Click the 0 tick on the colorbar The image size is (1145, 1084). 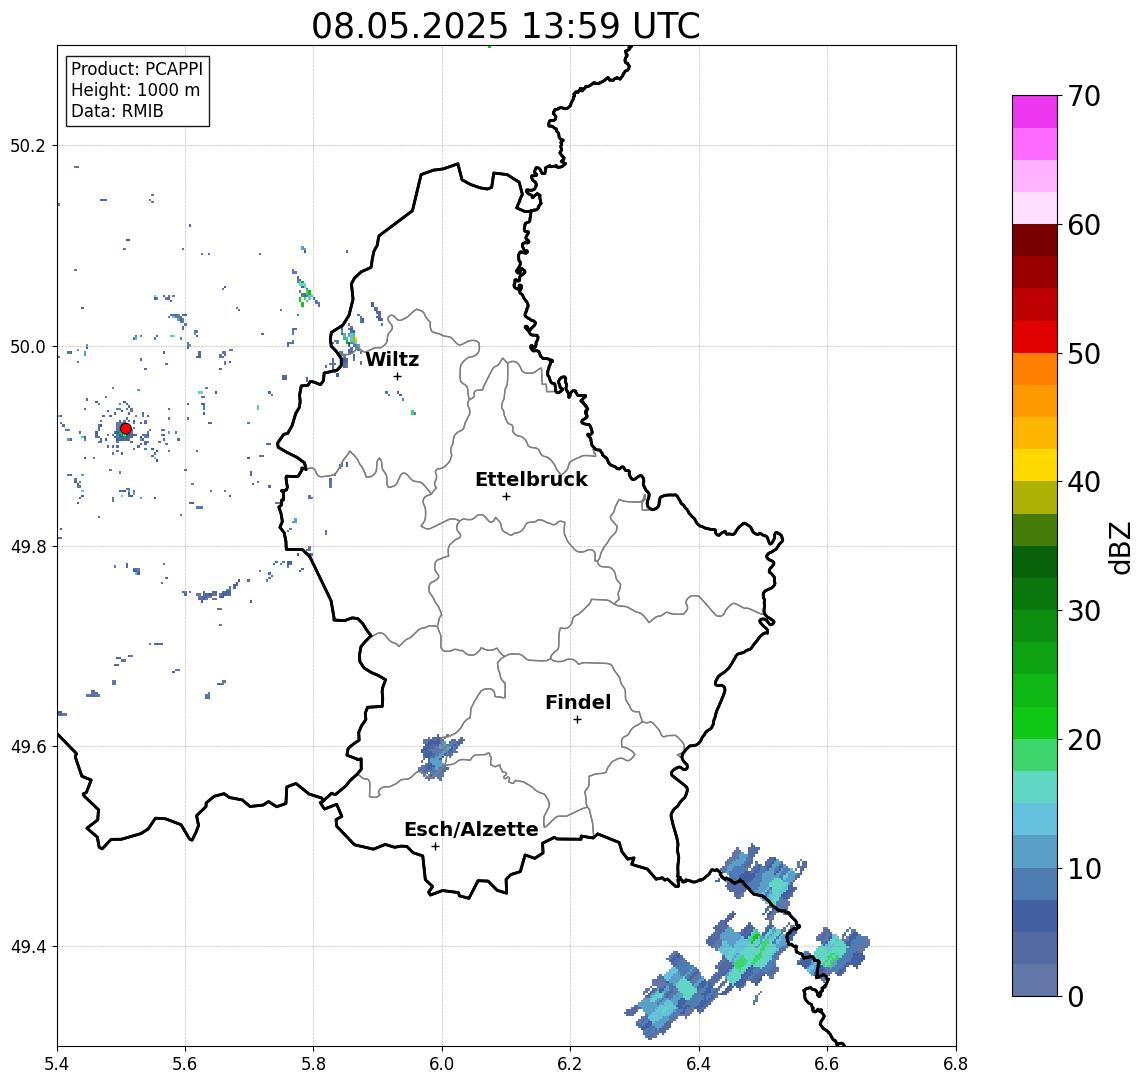(1075, 996)
